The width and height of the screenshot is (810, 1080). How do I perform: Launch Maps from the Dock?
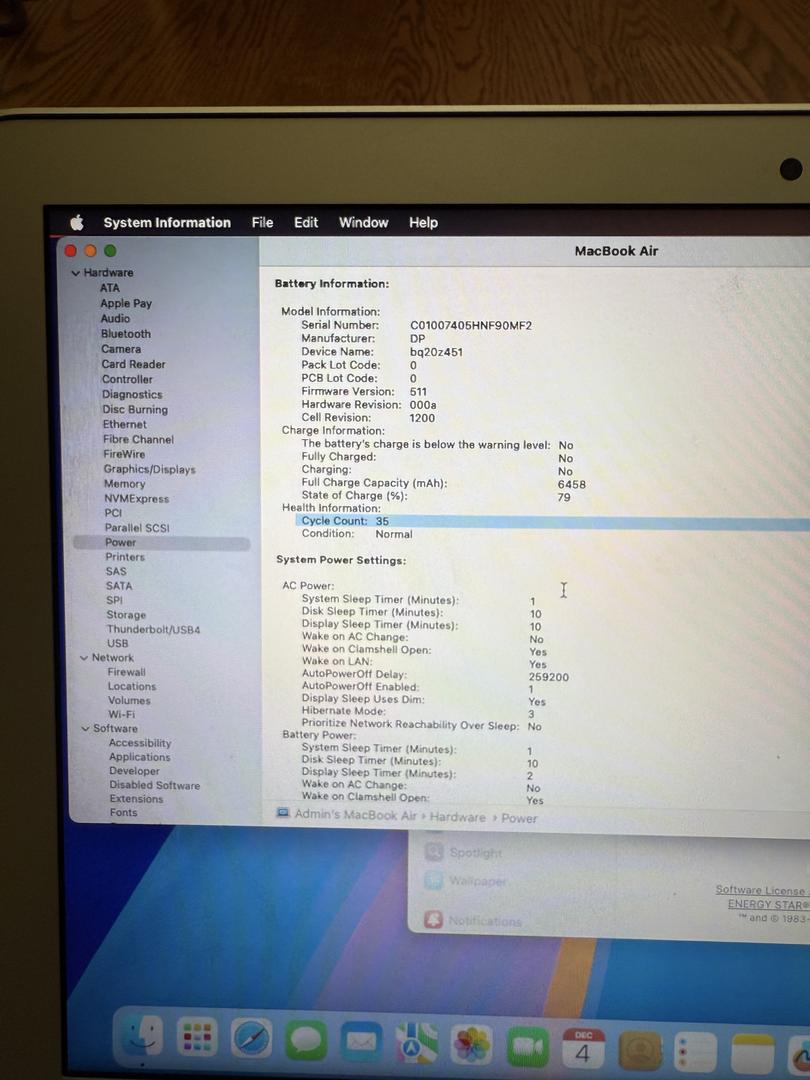coord(416,1044)
